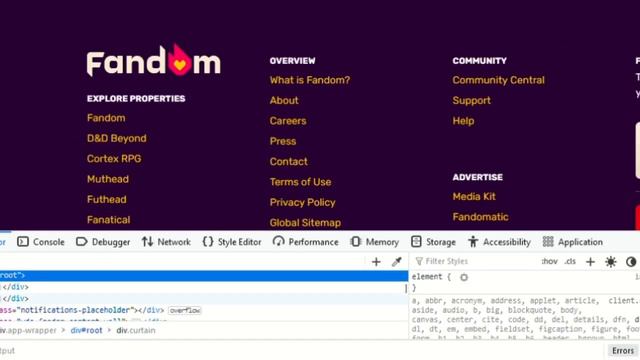Image resolution: width=640 pixels, height=360 pixels.
Task: Toggle light color scheme simulation sun icon
Action: click(611, 262)
